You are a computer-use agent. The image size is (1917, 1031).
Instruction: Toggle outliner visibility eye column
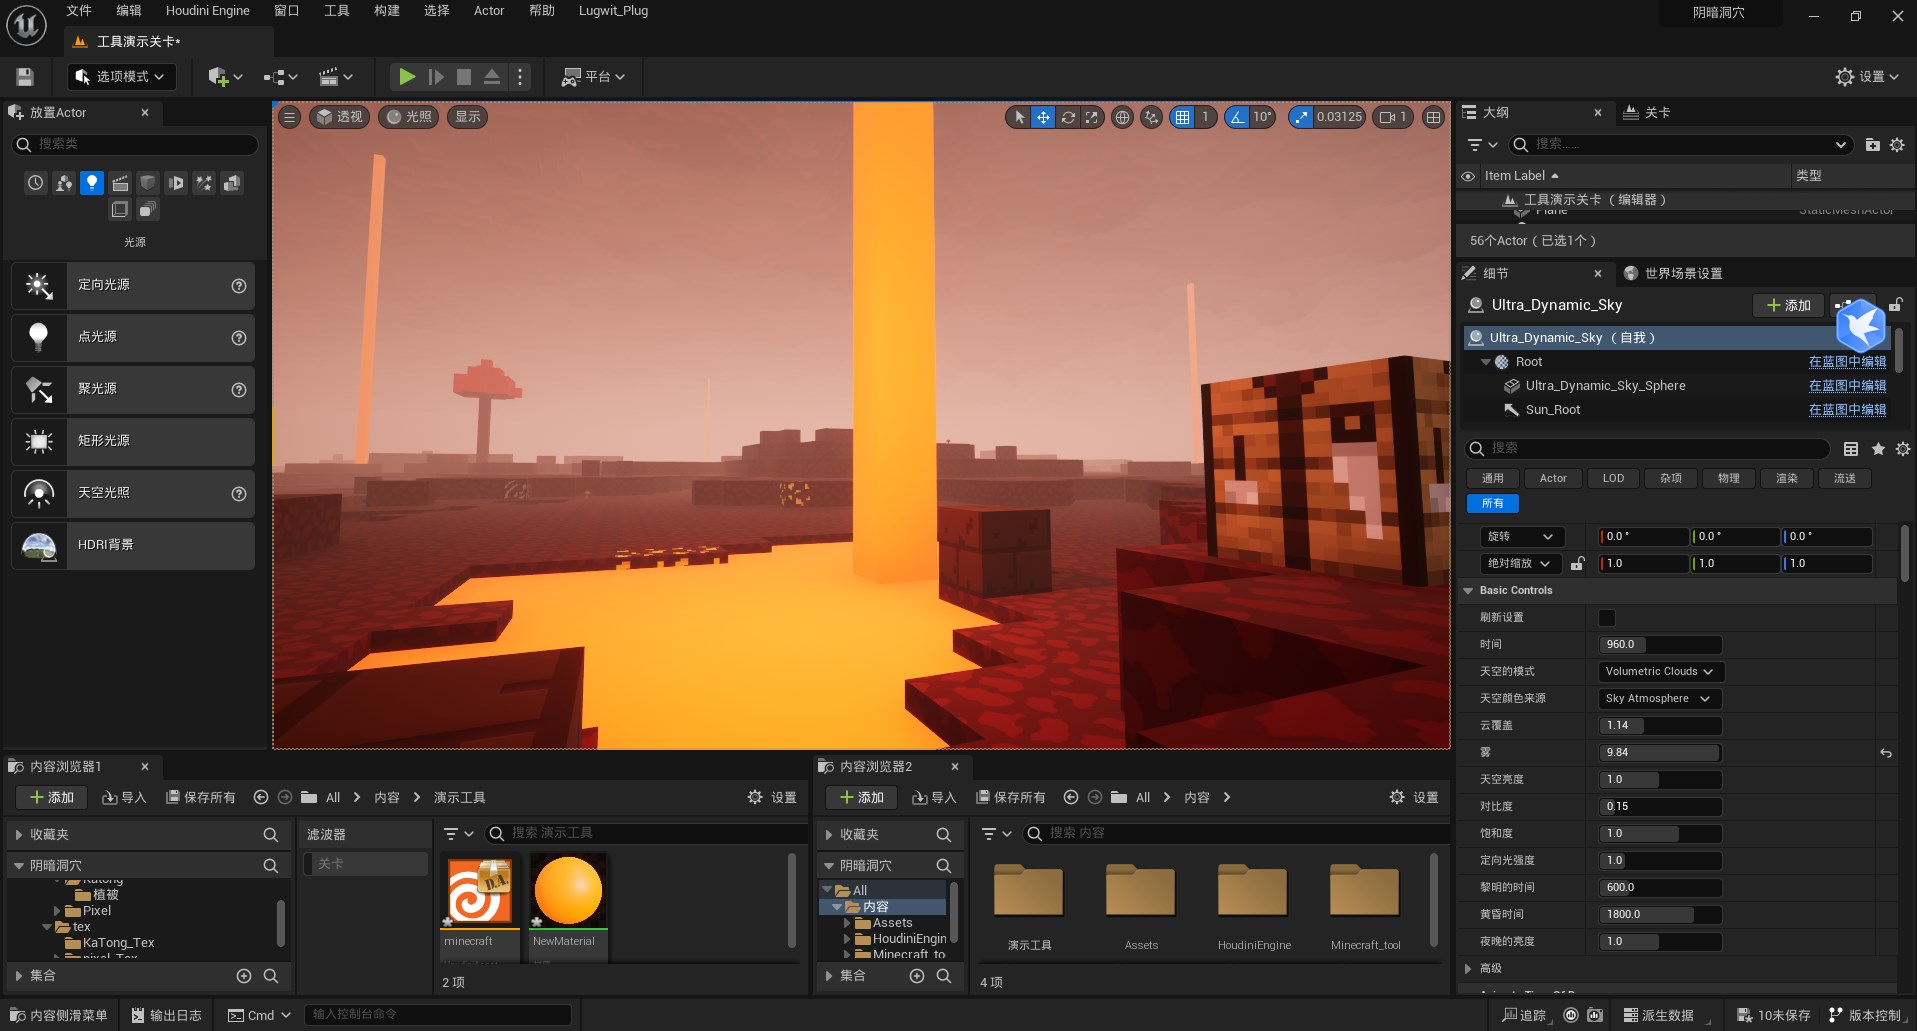1468,176
